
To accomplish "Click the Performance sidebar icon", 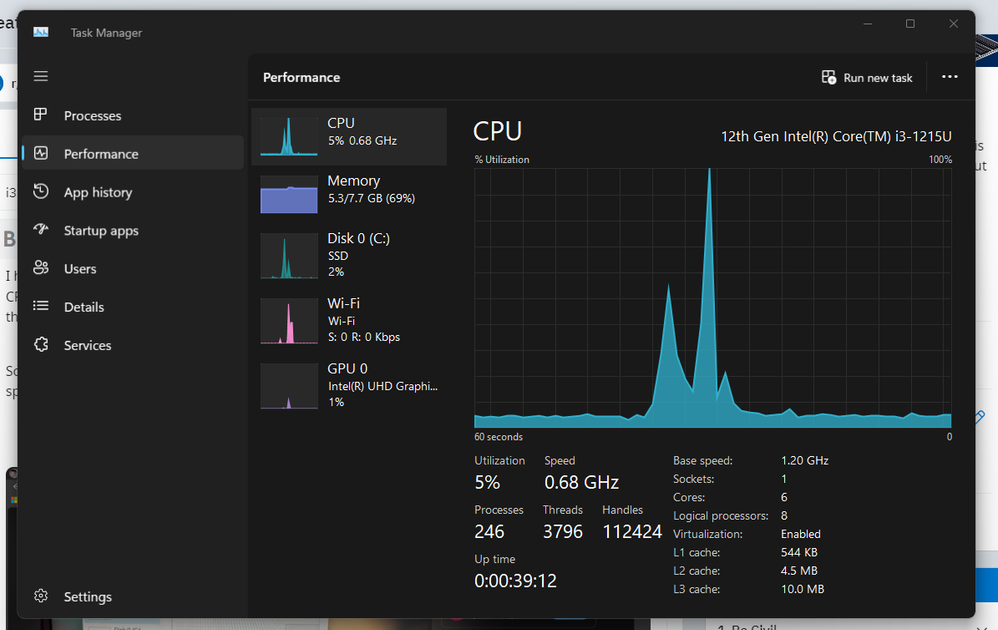I will click(x=41, y=154).
